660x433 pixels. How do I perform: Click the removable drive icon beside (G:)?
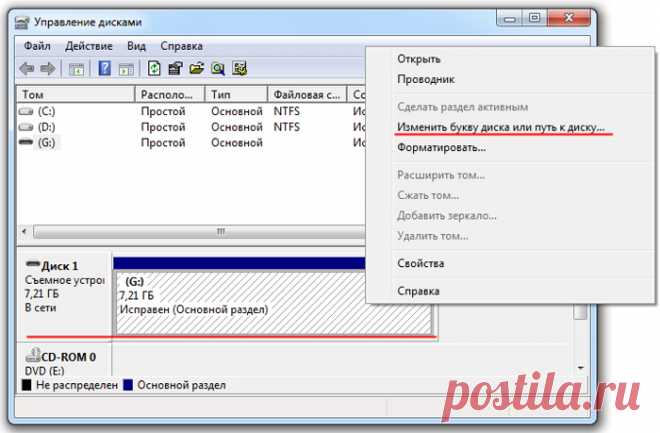coord(26,143)
